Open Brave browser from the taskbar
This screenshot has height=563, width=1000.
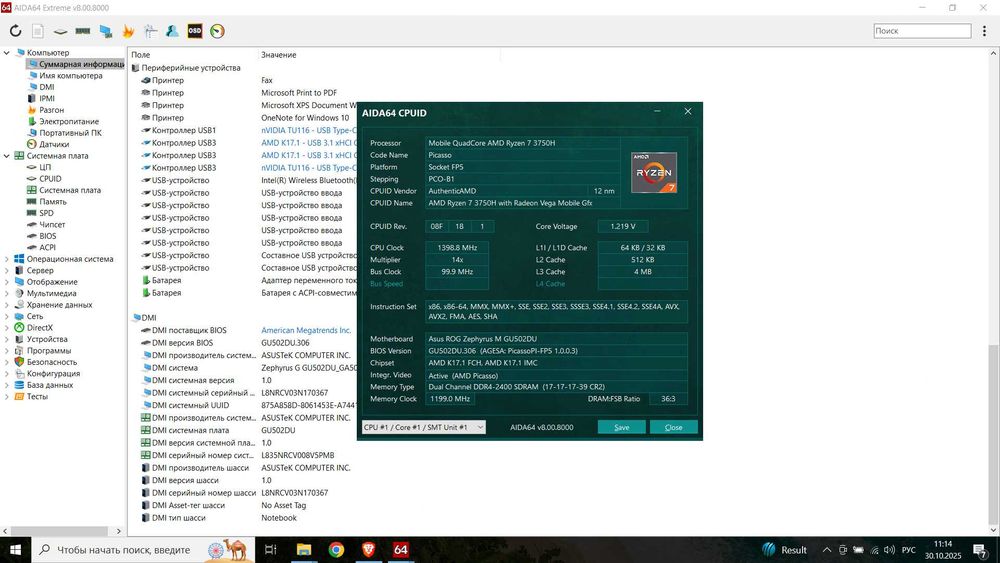(x=369, y=550)
